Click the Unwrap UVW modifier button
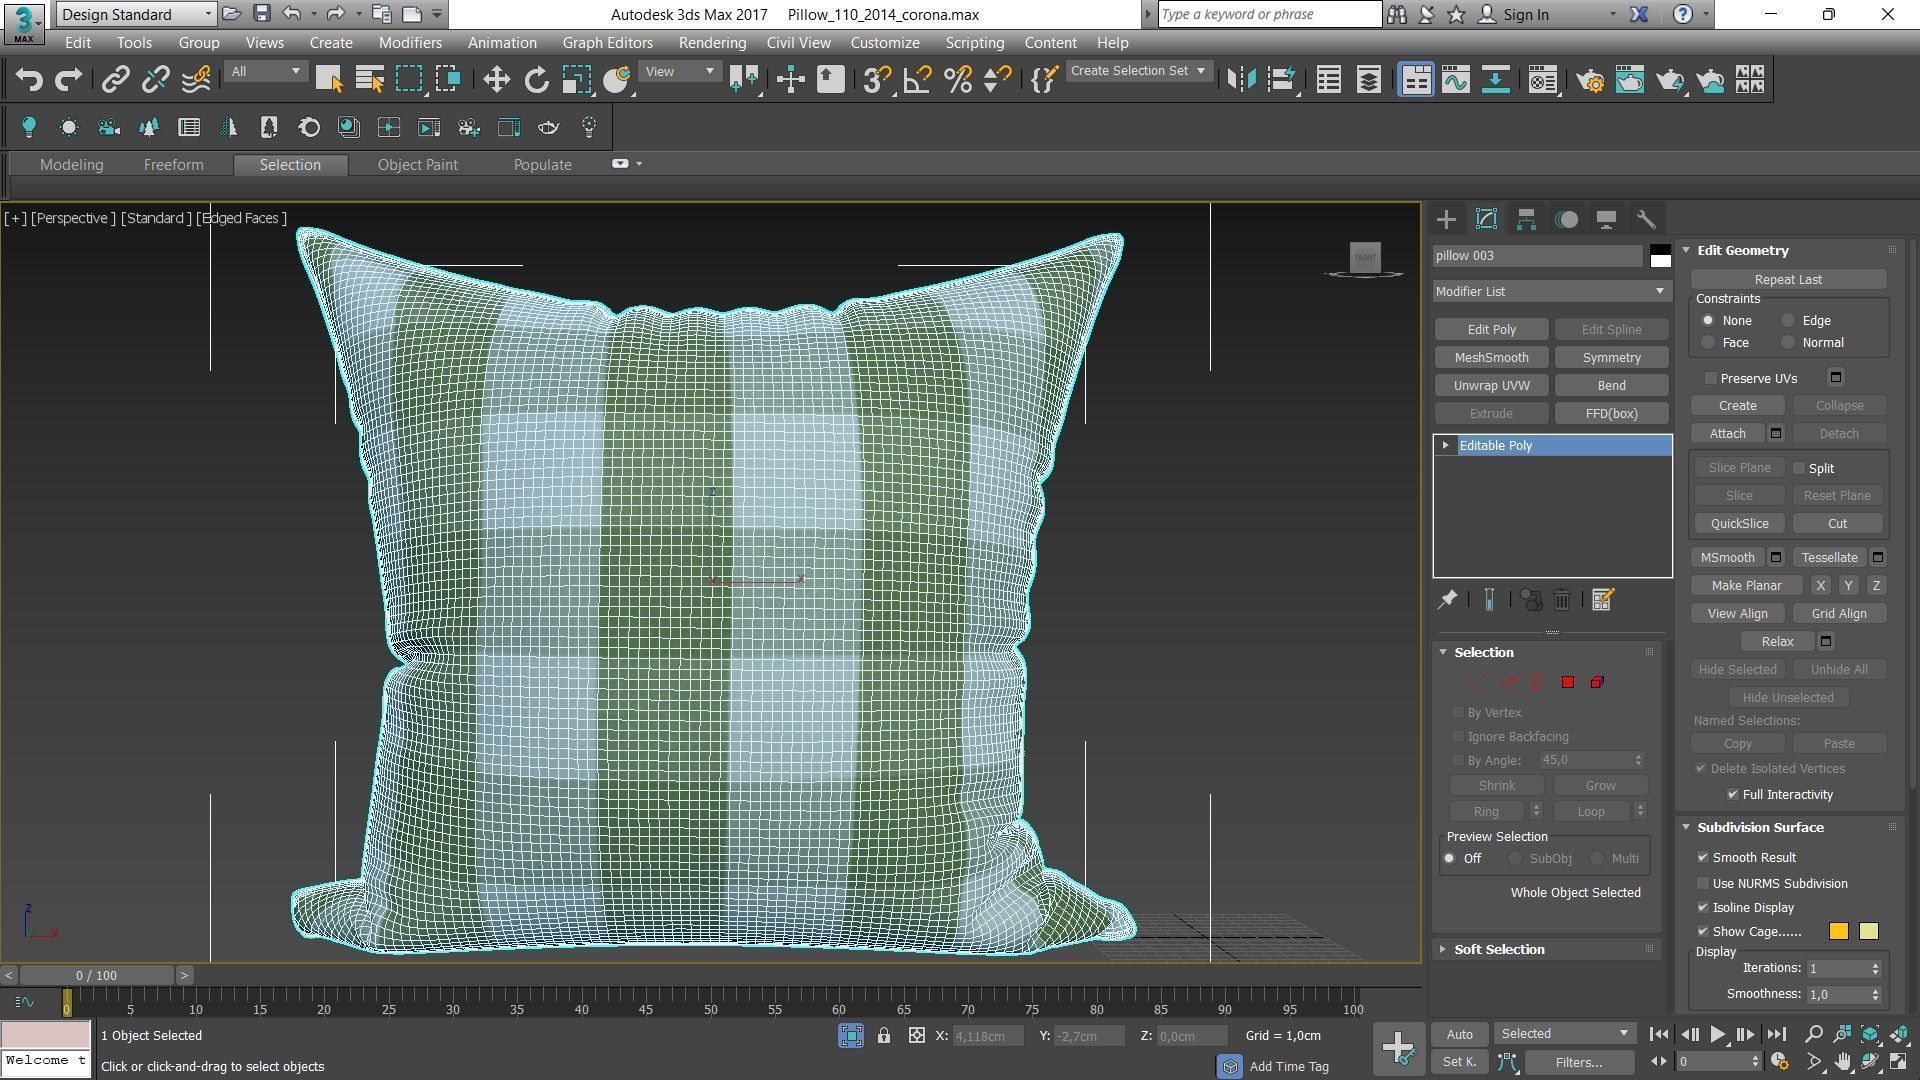The width and height of the screenshot is (1920, 1080). pyautogui.click(x=1491, y=385)
